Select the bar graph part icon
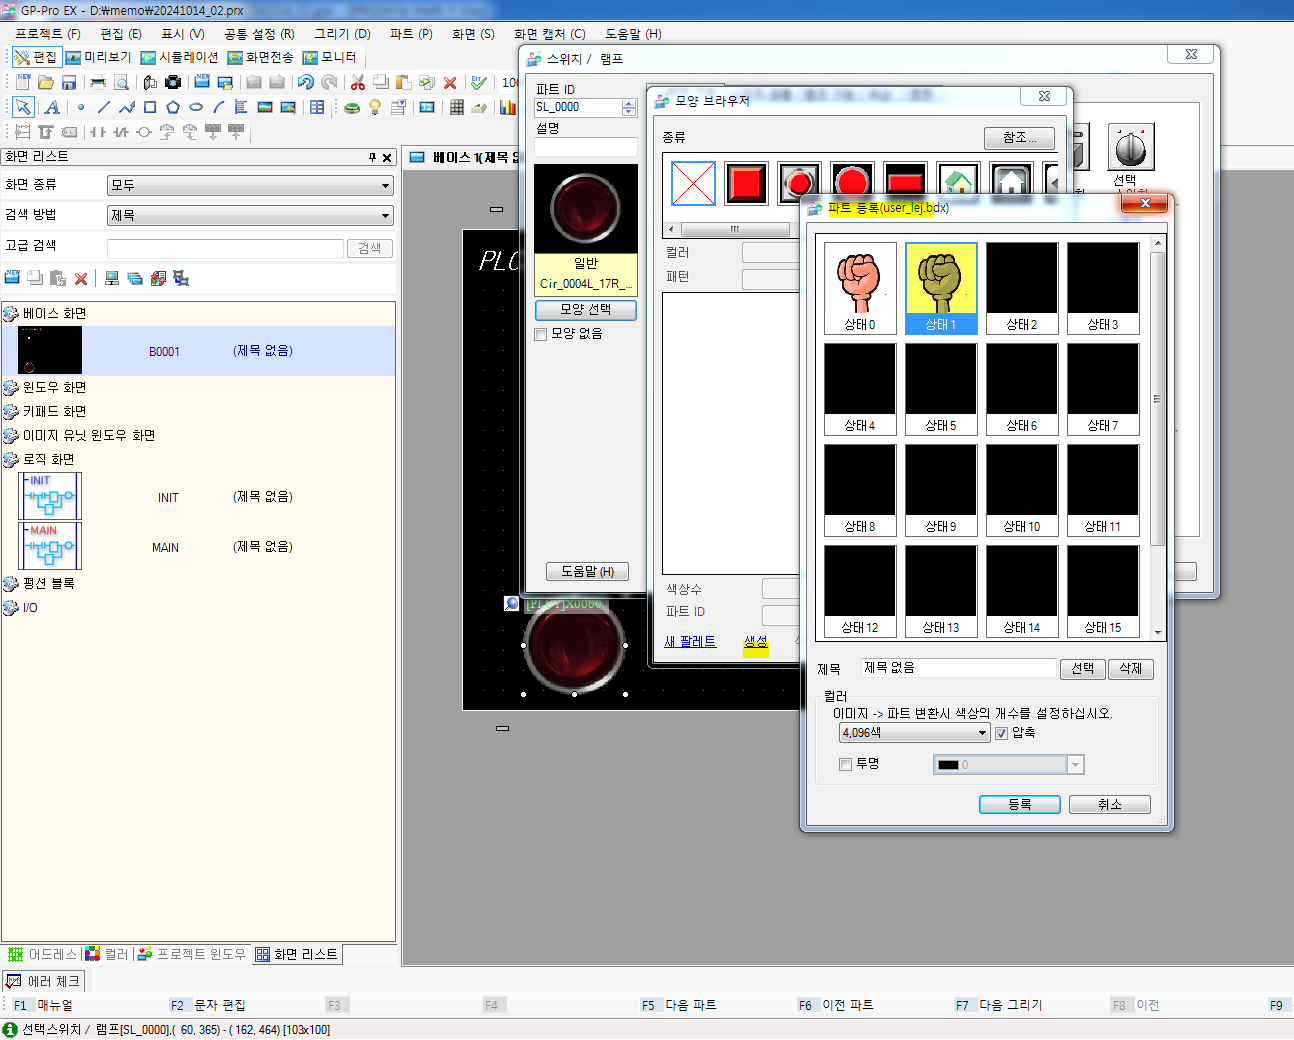The height and width of the screenshot is (1040, 1294). click(x=508, y=107)
